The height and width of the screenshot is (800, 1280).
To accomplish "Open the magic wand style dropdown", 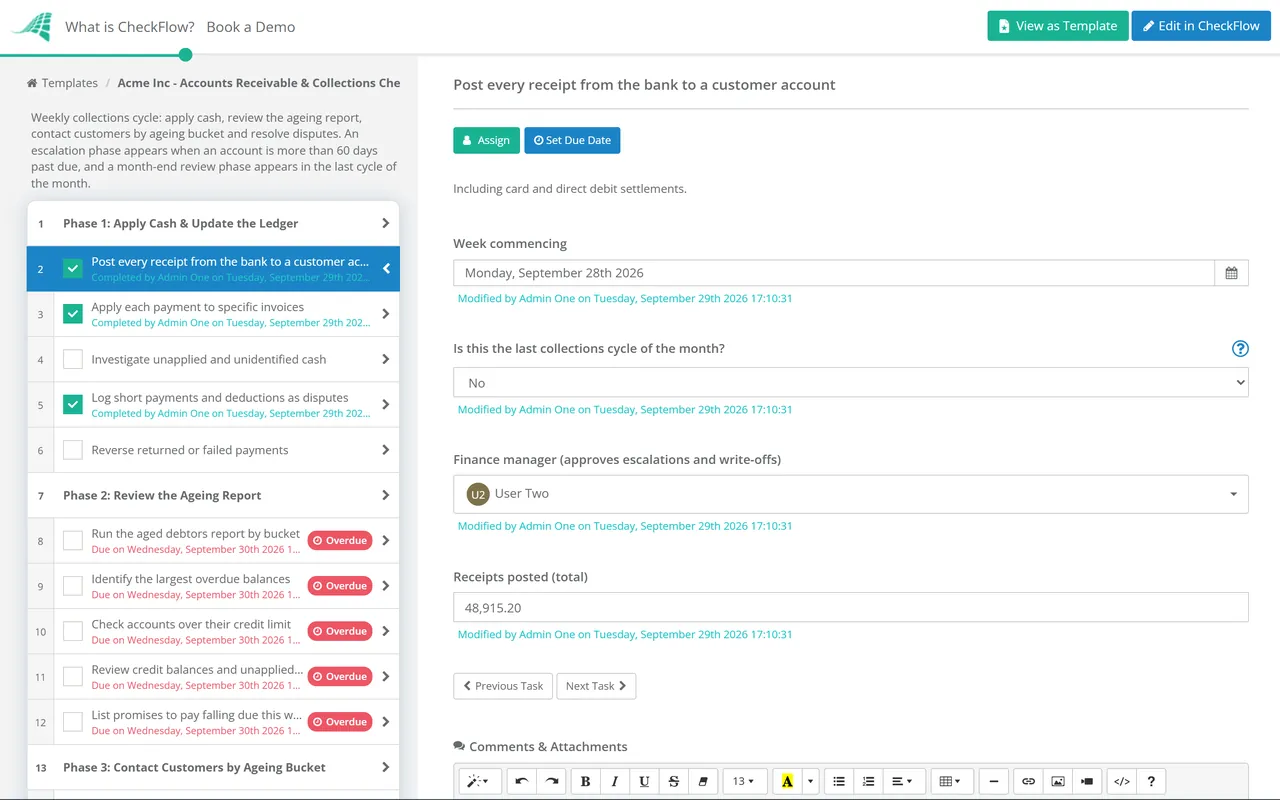I will coord(480,782).
